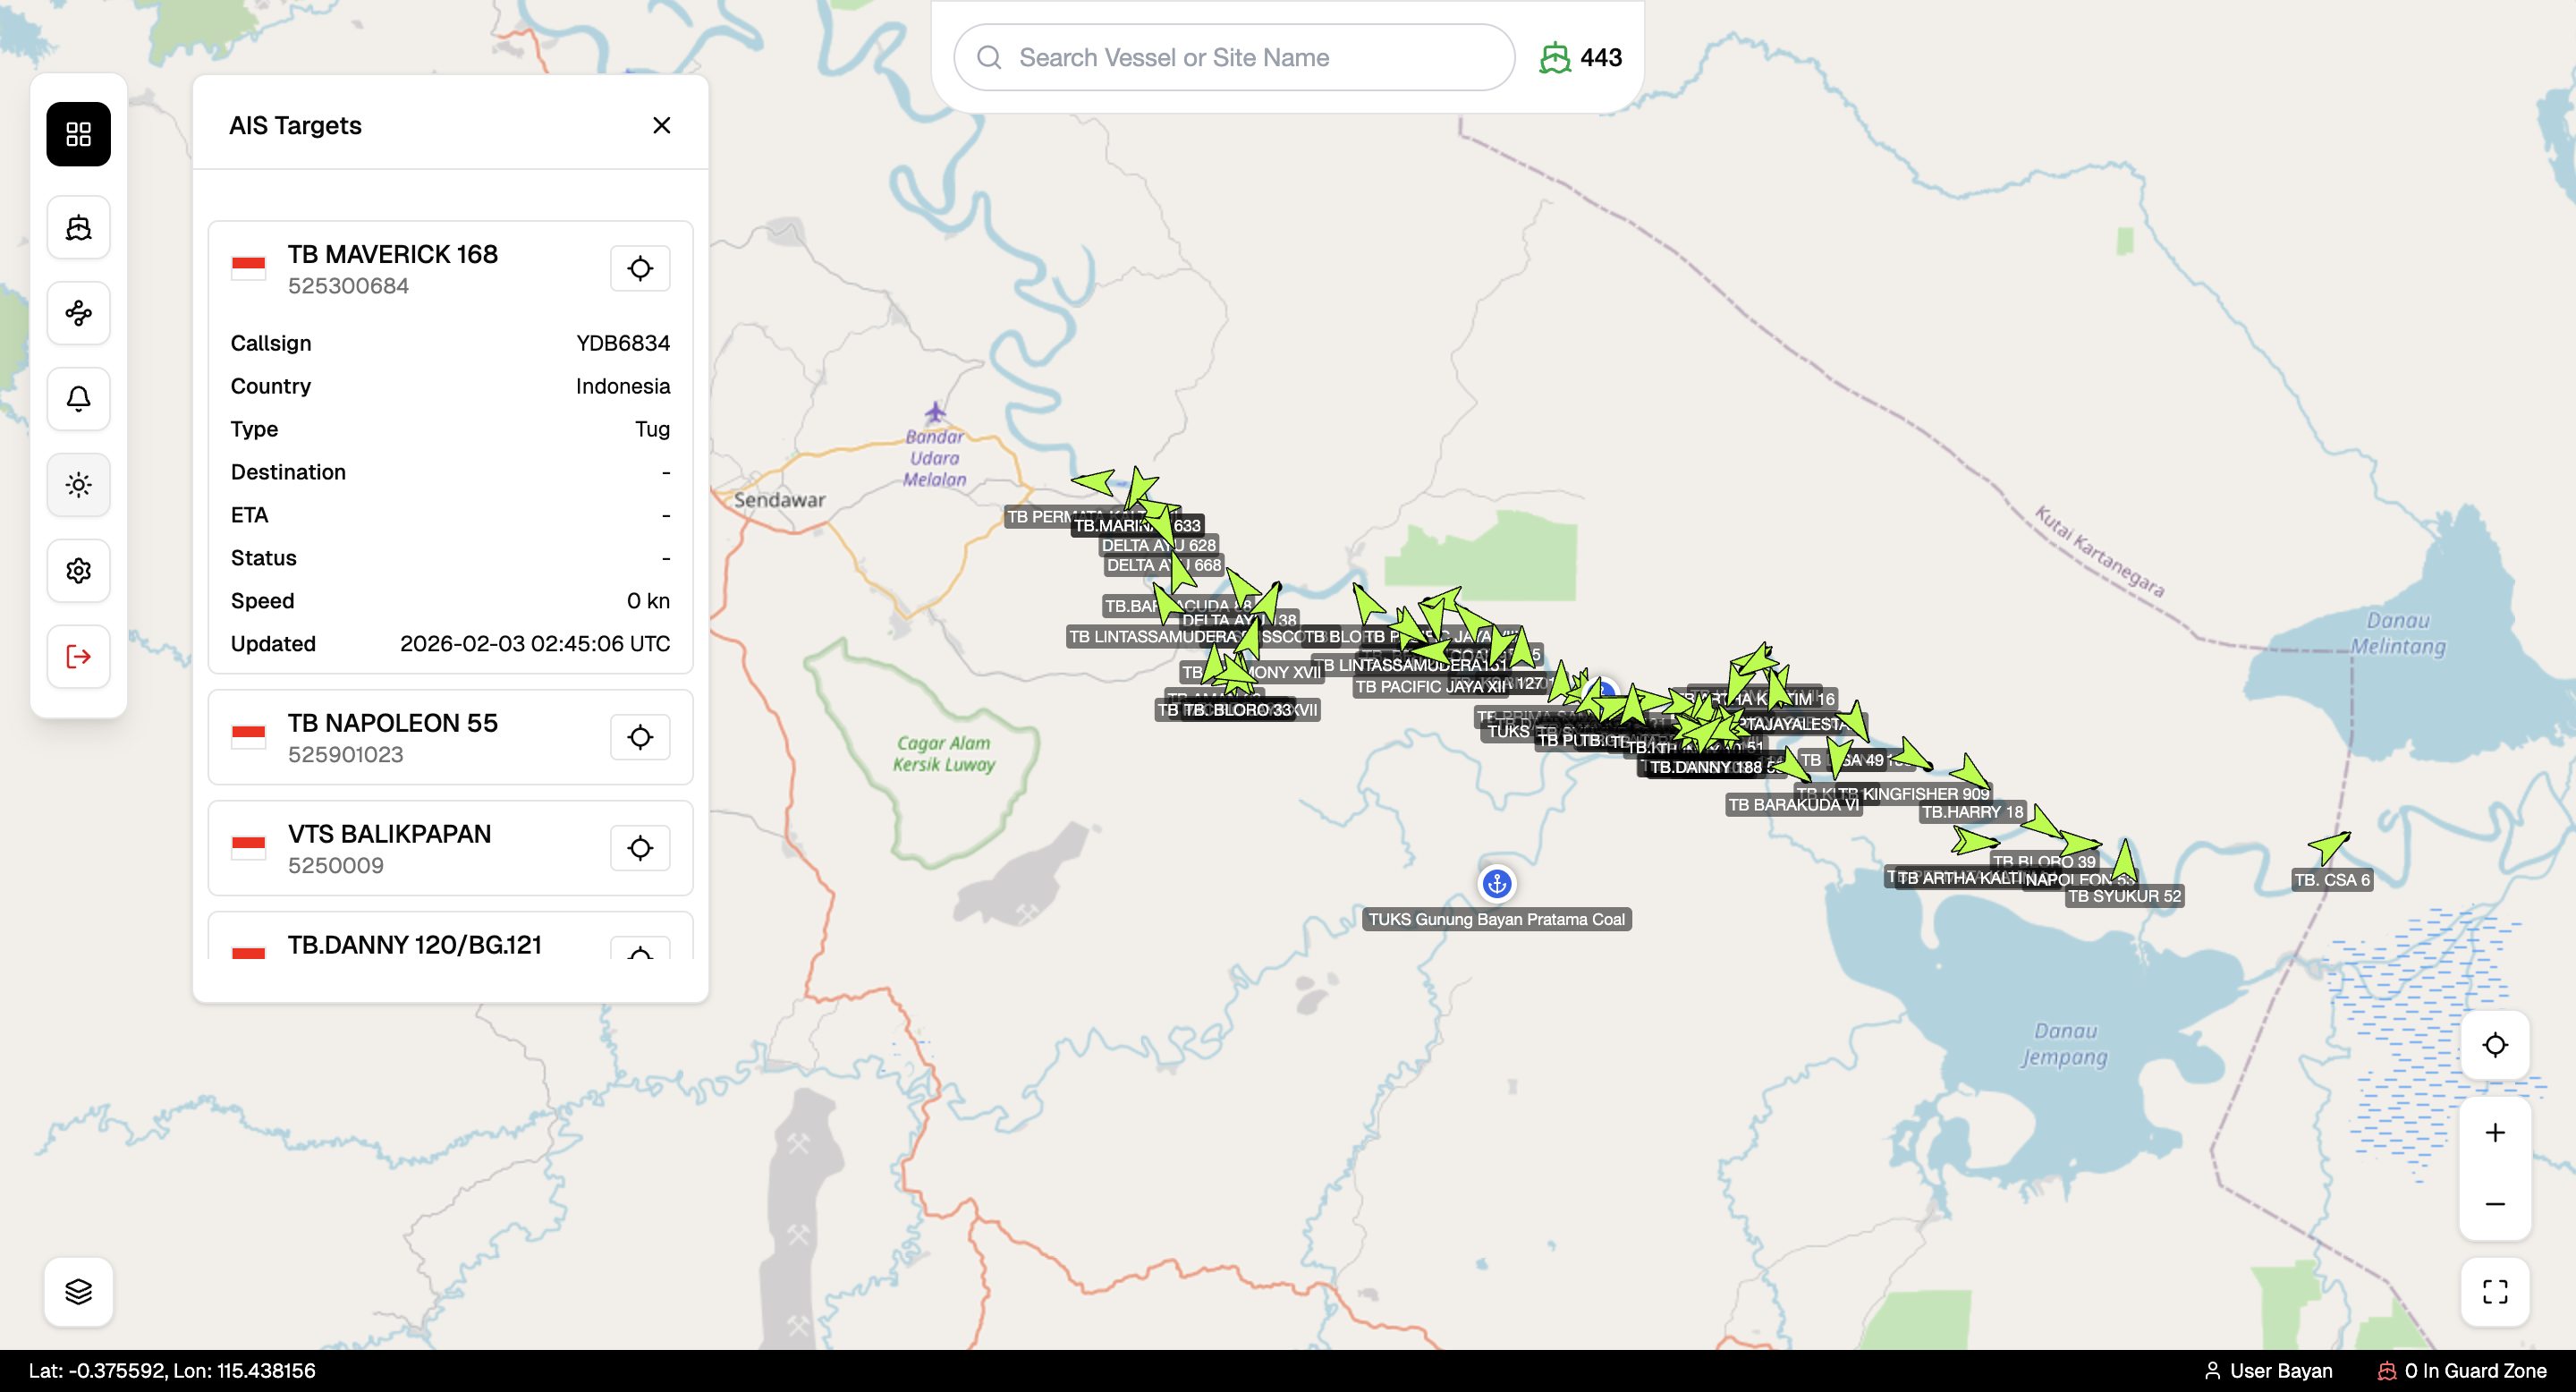Open the dashboard grid icon in sidebar

(x=78, y=134)
